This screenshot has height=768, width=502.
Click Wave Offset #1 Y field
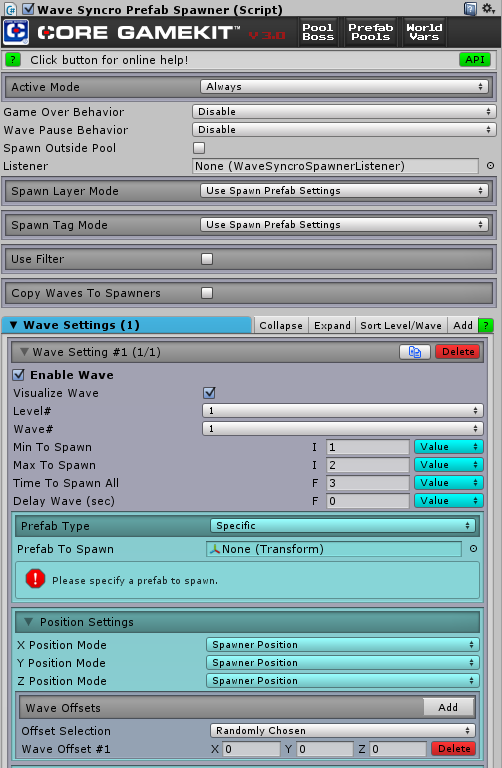point(325,748)
